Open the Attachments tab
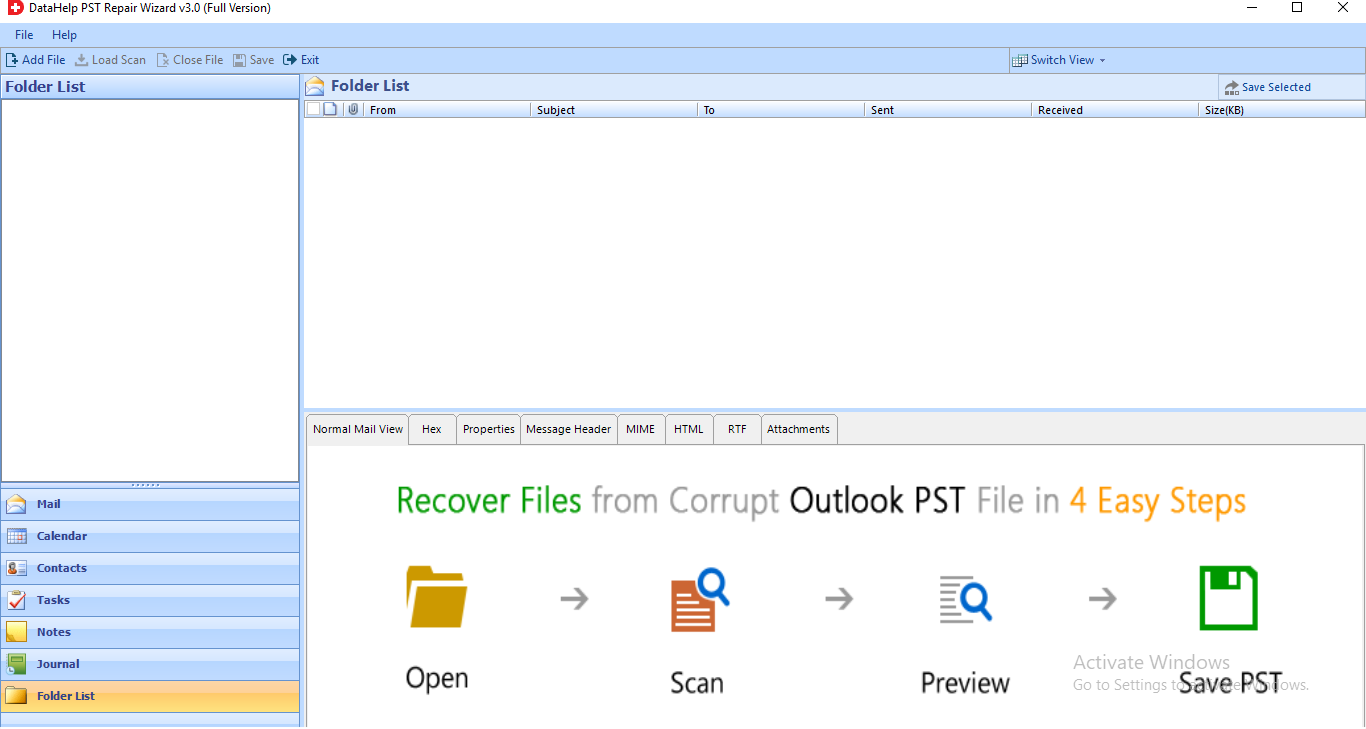The image size is (1366, 729). tap(798, 429)
